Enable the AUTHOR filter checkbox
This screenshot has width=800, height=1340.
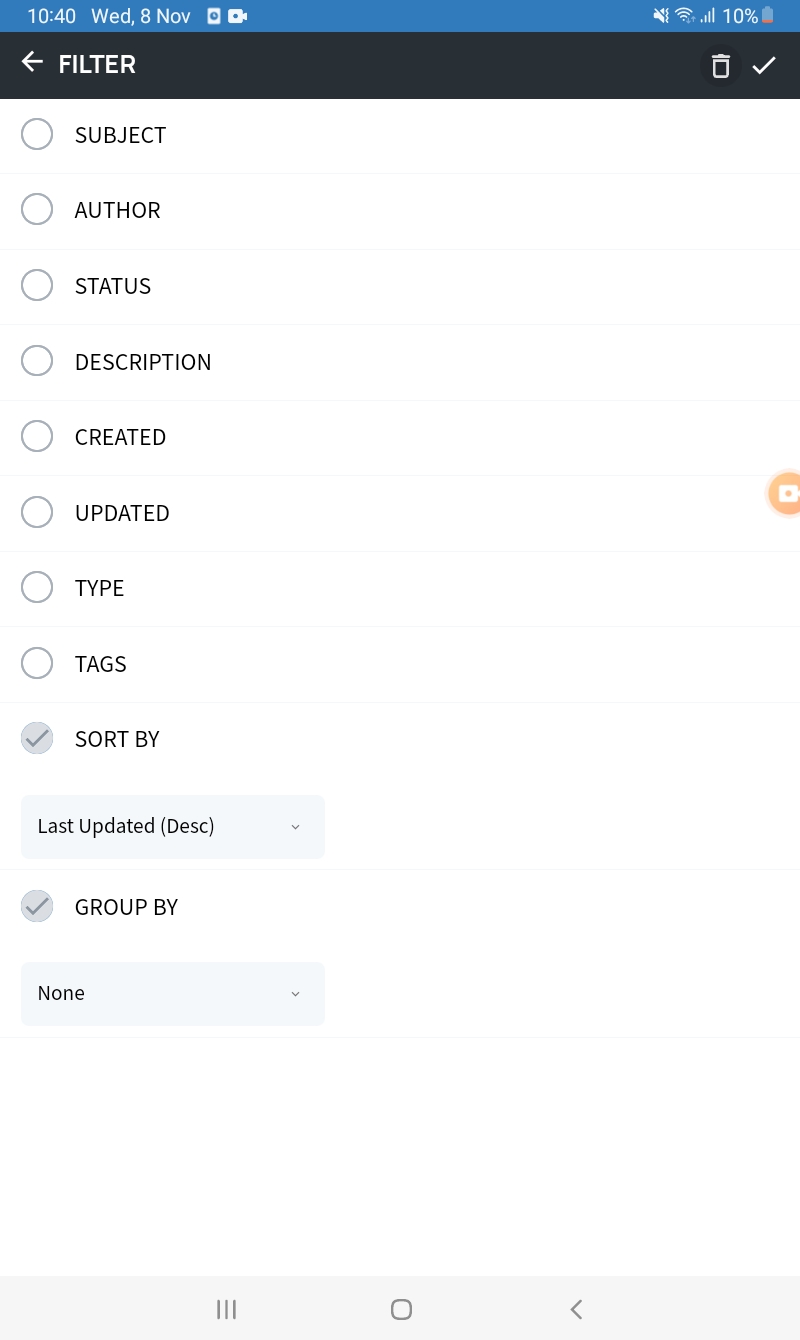[37, 210]
